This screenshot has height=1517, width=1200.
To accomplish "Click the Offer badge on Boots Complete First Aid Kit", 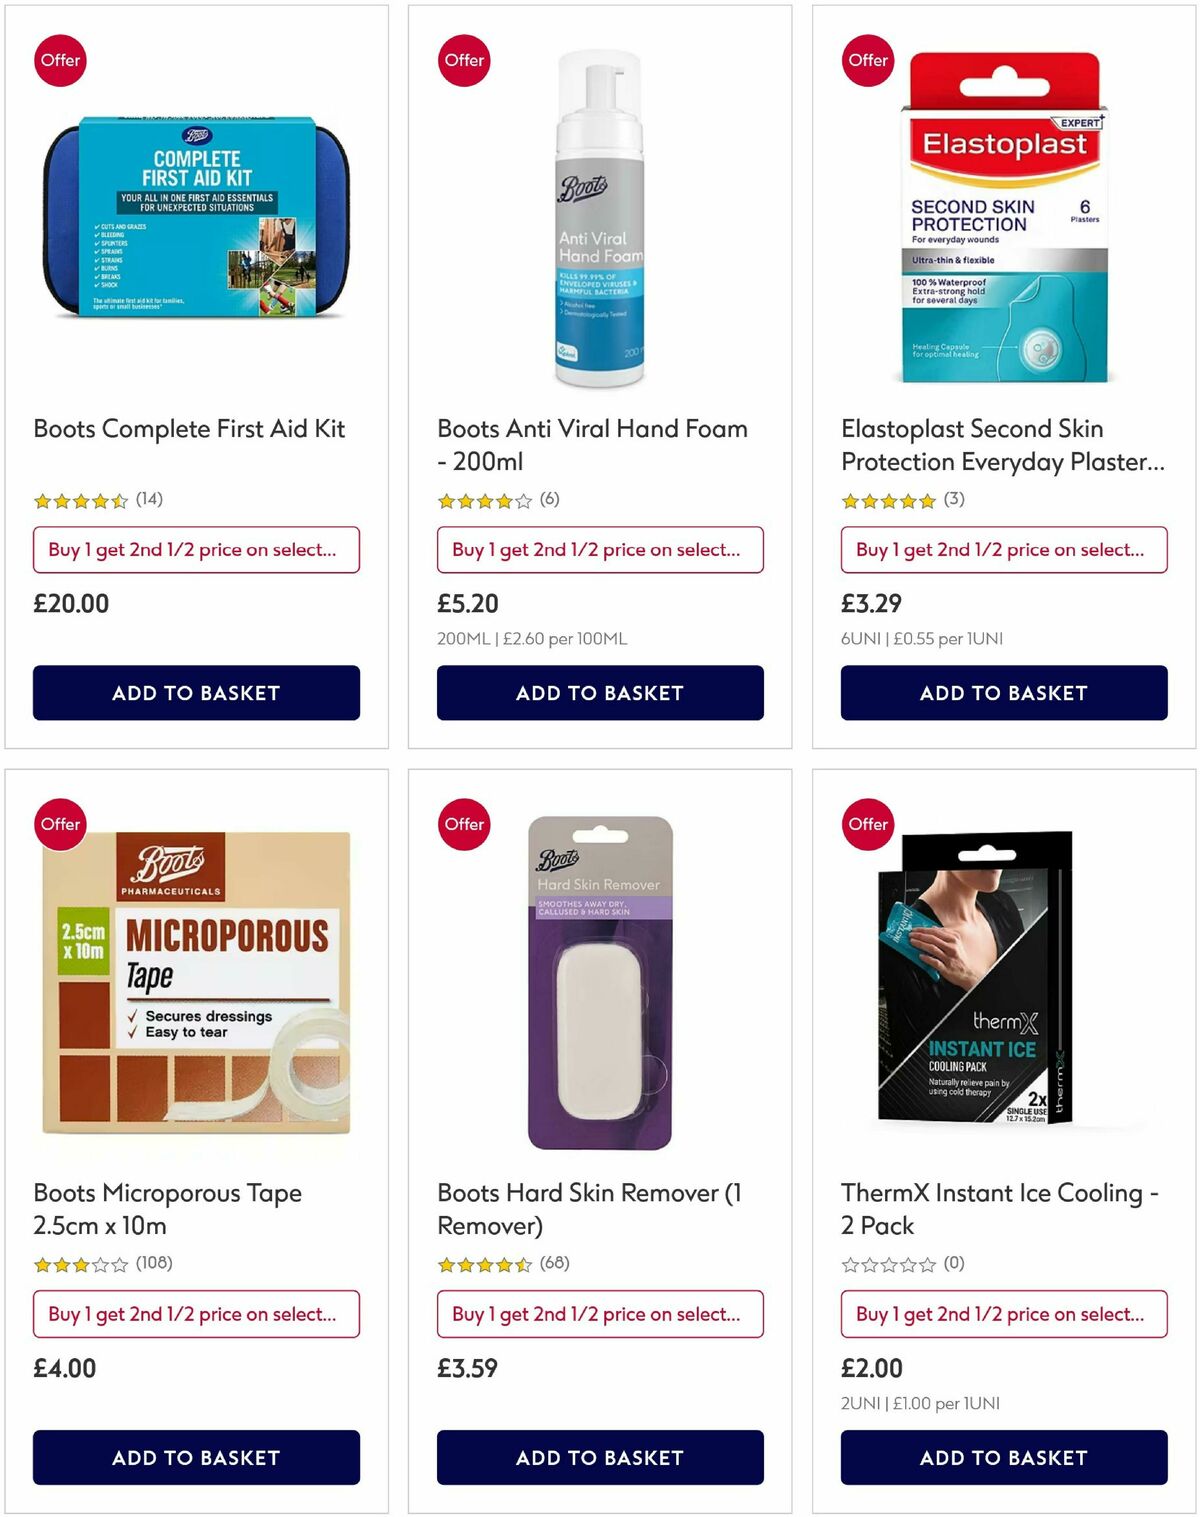I will tap(60, 60).
